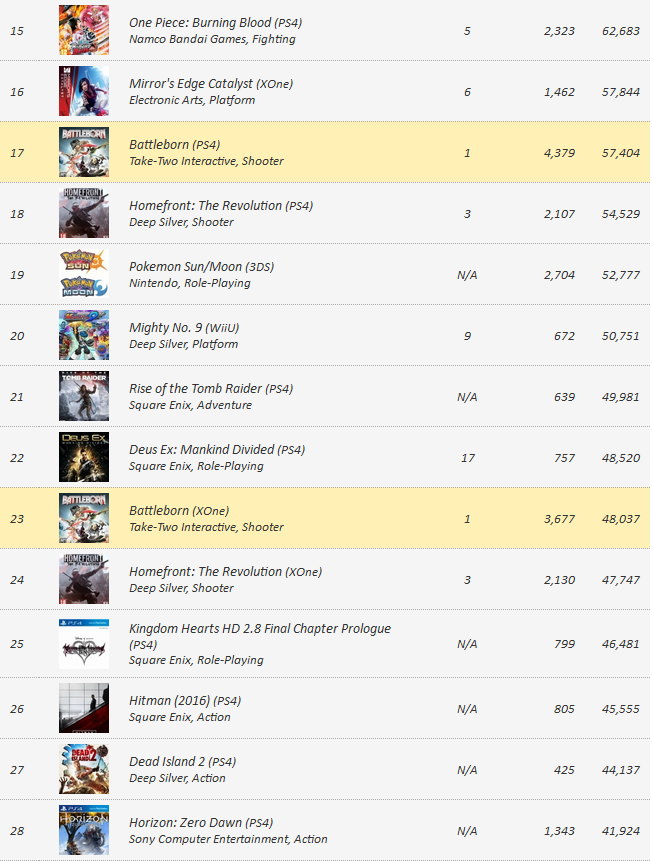Click Mirror's Edge Catalyst box art

84,91
